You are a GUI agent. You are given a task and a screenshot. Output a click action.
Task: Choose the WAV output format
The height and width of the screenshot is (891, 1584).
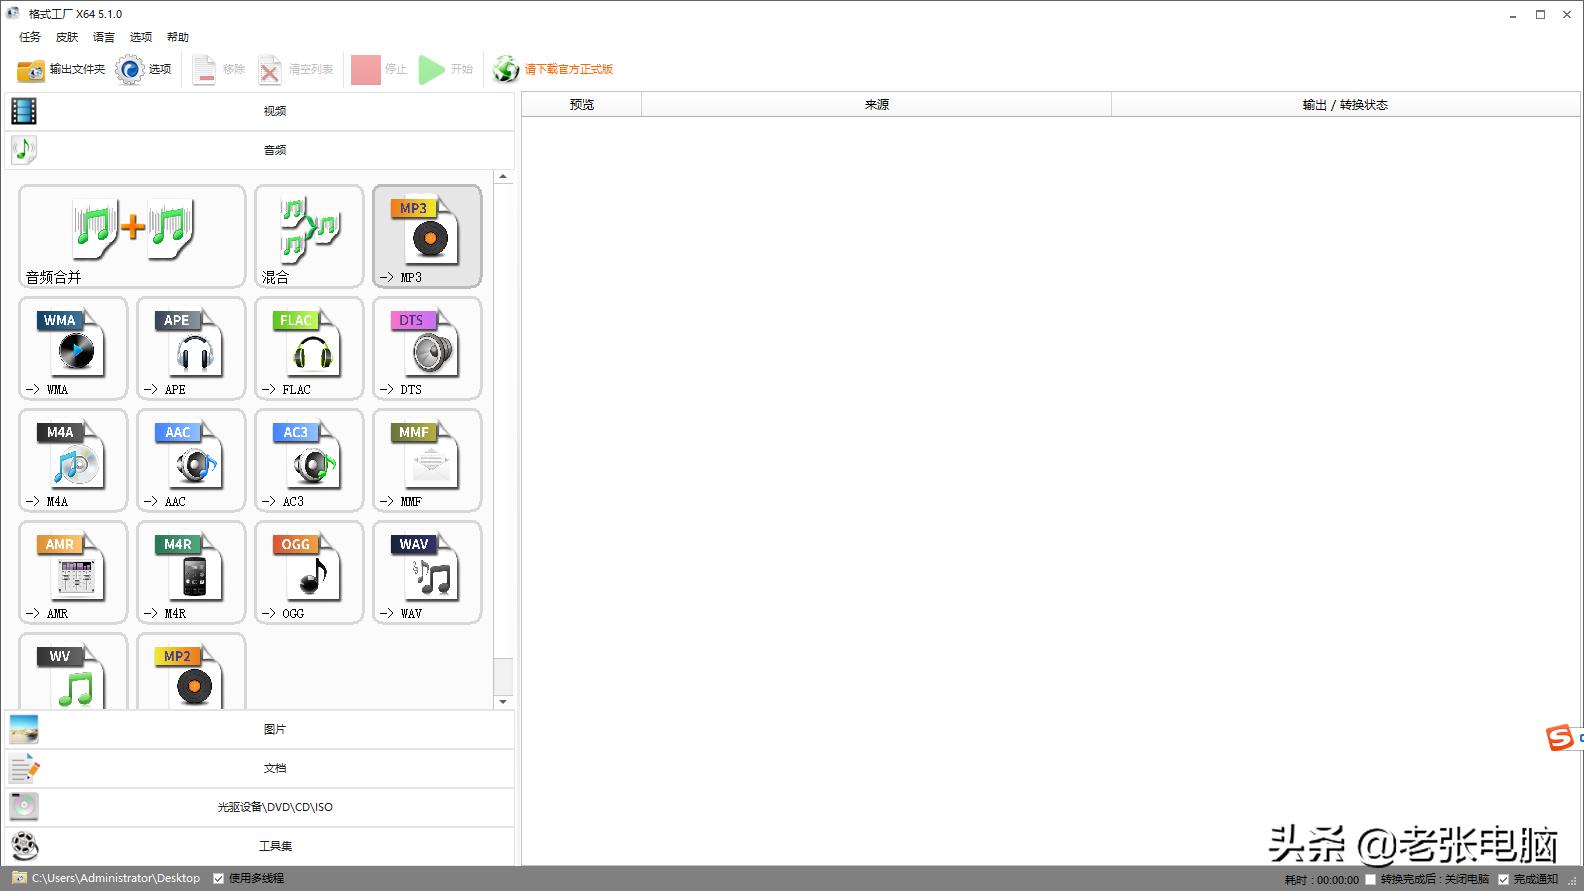coord(427,572)
